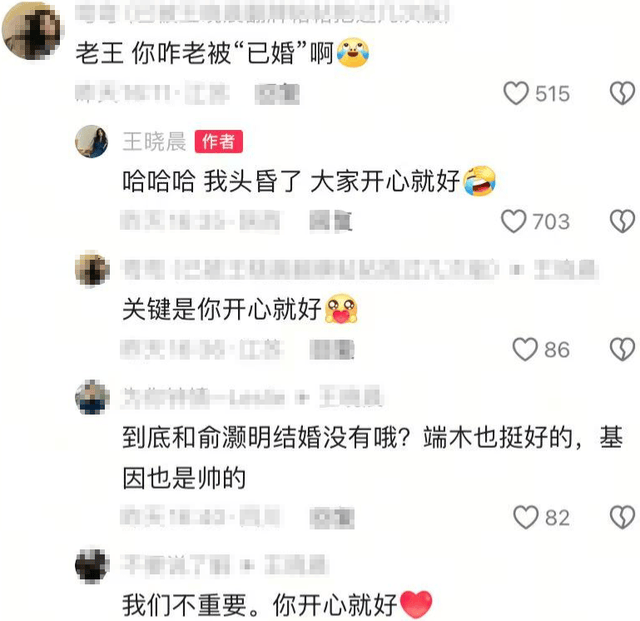640x621 pixels.
Task: Dislike the 关键是你开心就好 comment
Action: (x=622, y=349)
